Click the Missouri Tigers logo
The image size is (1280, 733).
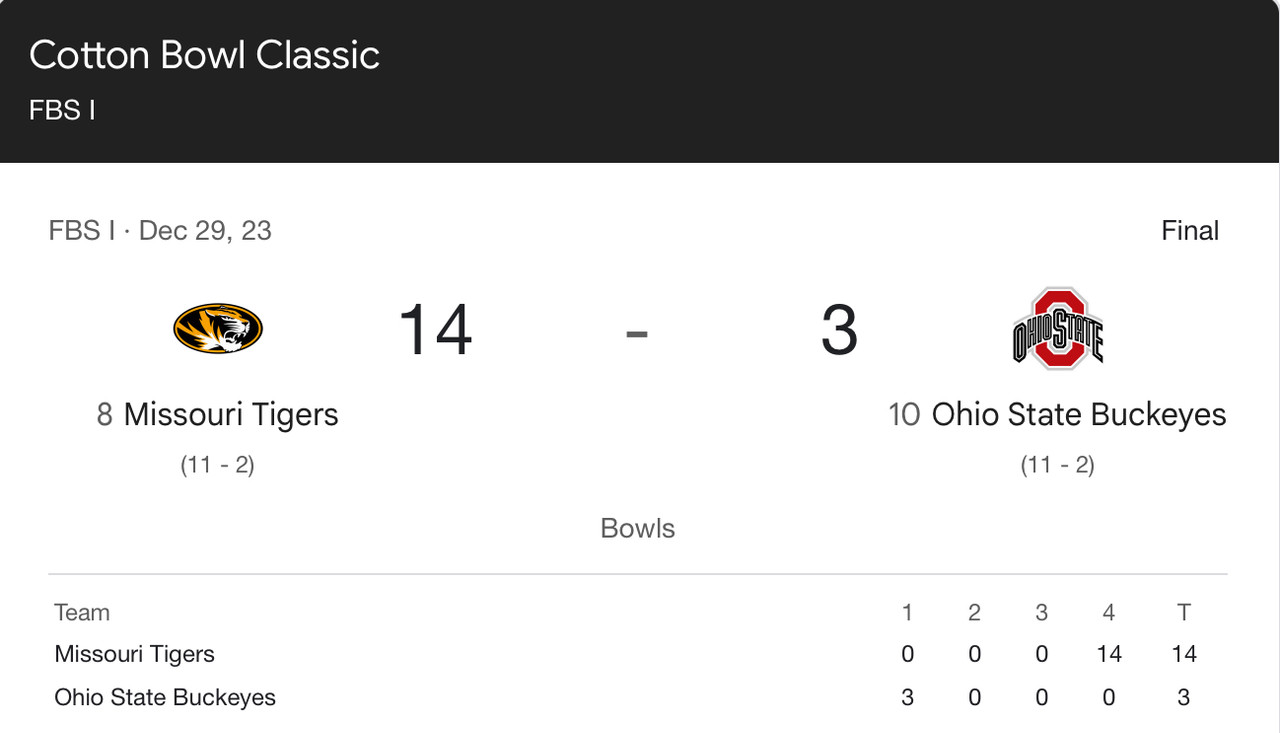pyautogui.click(x=218, y=330)
